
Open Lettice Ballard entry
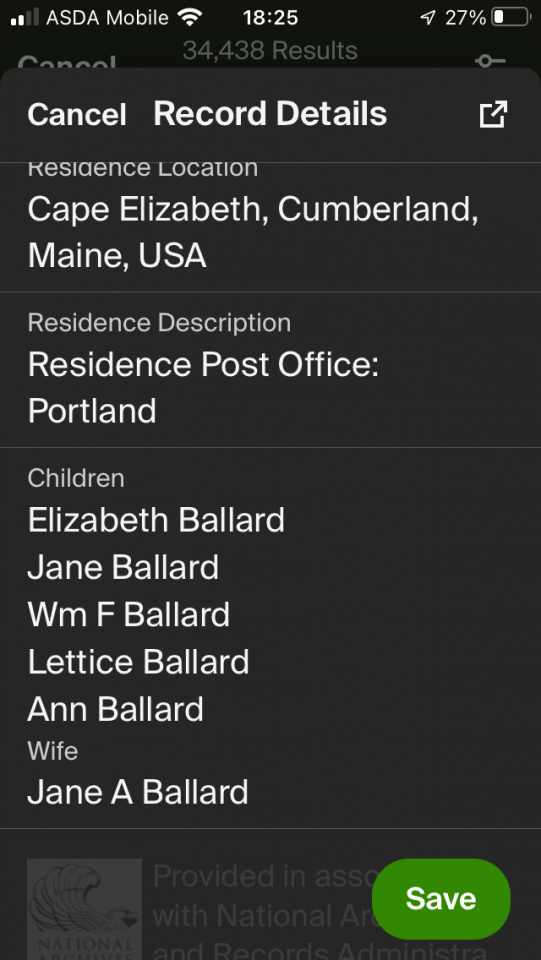138,662
